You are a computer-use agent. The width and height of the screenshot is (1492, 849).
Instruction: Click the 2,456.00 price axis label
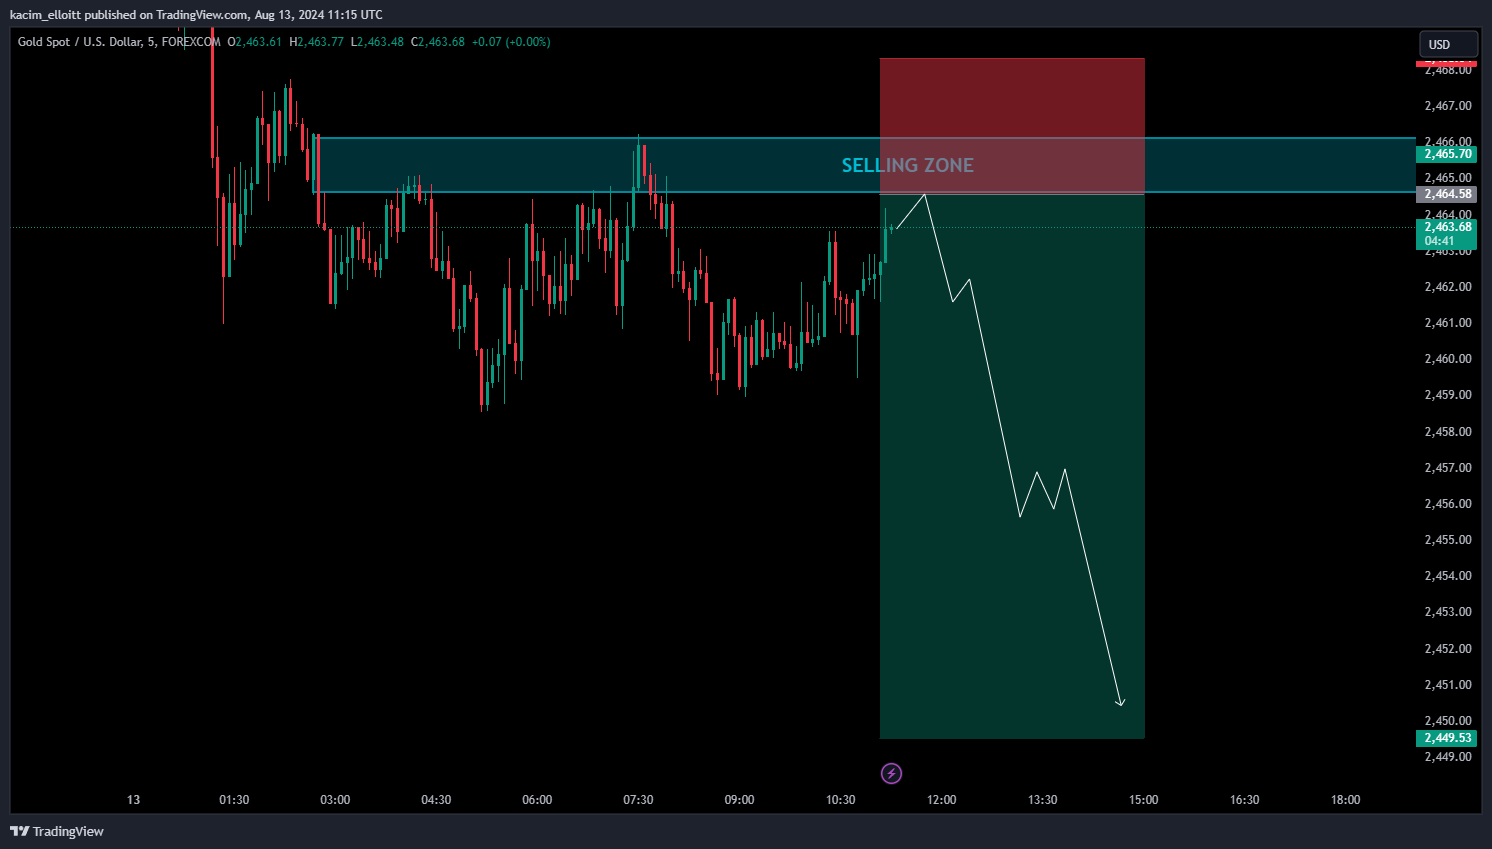1448,504
